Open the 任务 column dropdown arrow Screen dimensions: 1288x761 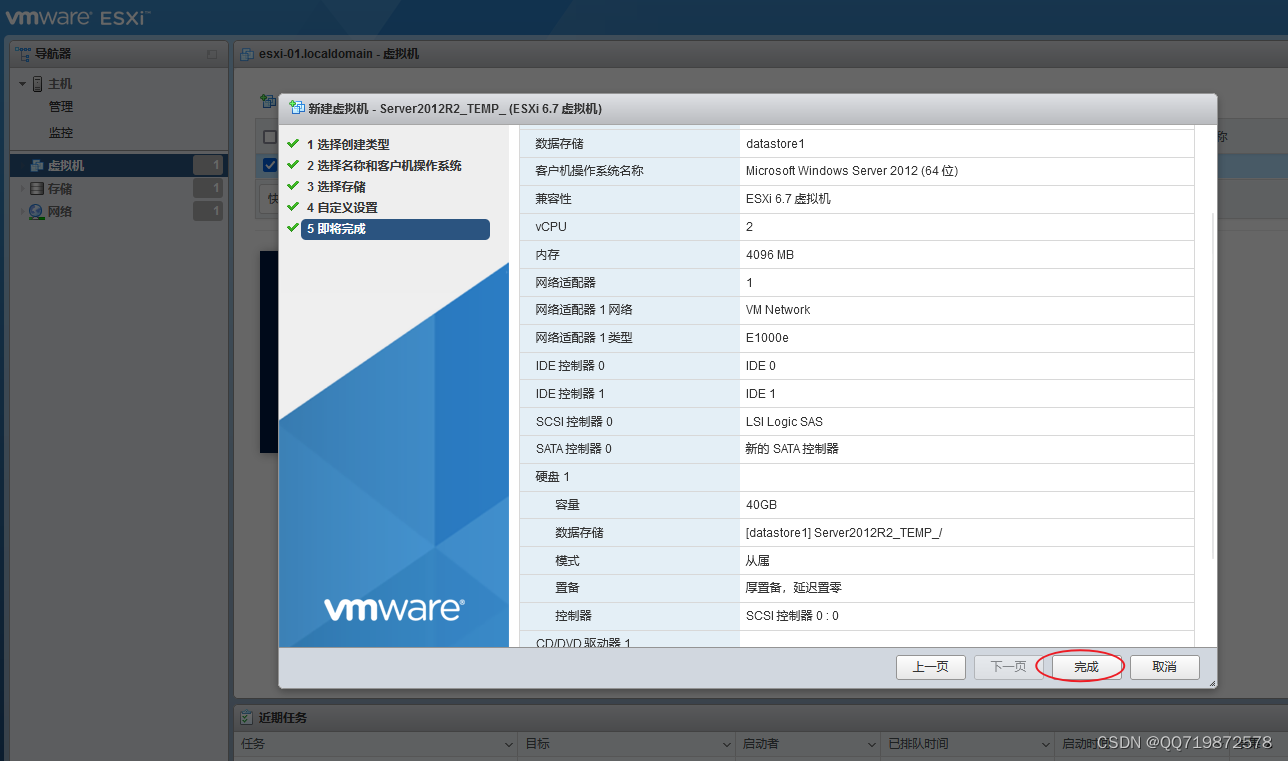coord(508,745)
